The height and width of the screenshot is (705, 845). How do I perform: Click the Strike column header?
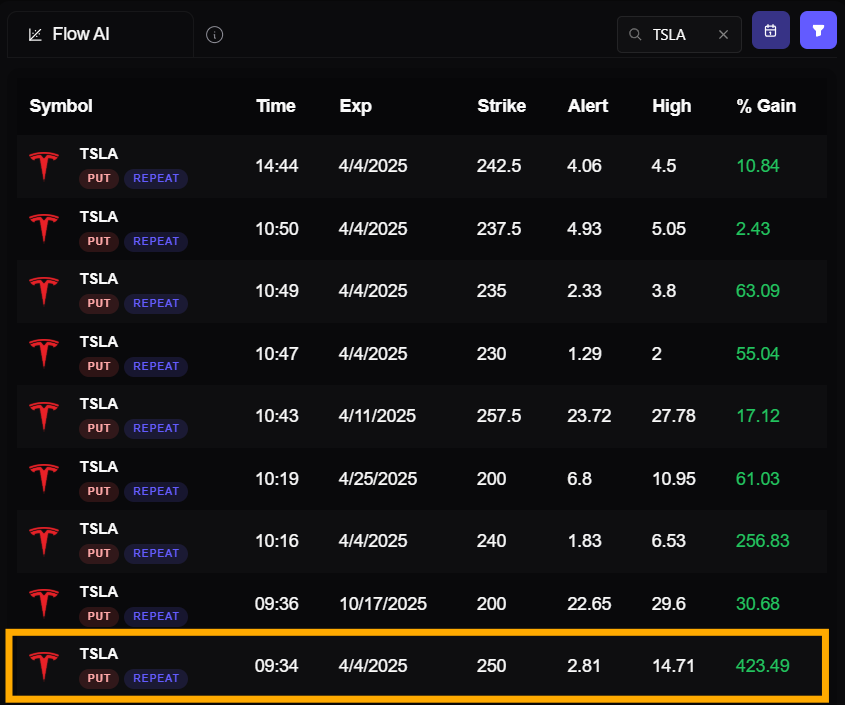click(x=501, y=106)
